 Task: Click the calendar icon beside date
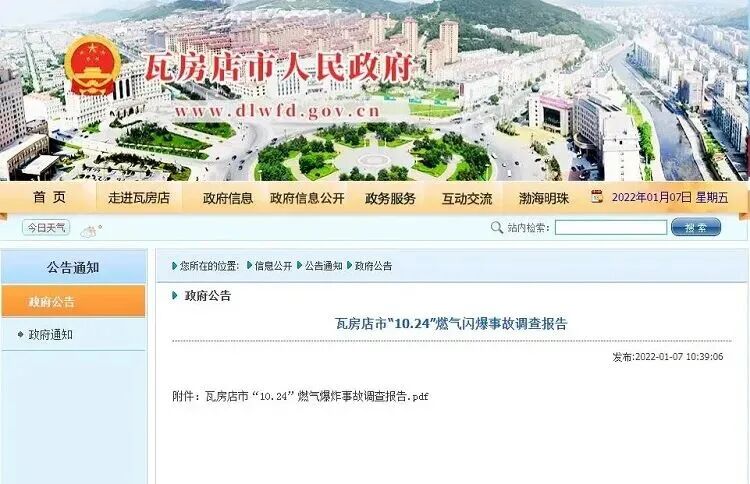point(597,197)
